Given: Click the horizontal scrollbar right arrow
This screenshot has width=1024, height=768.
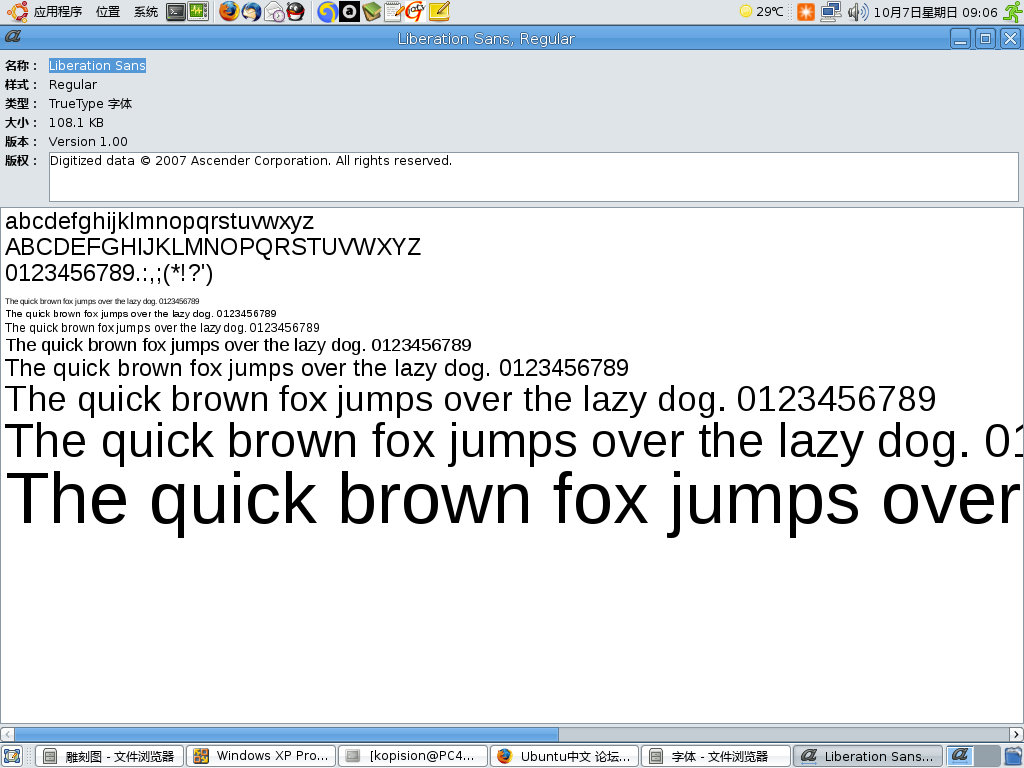Looking at the screenshot, I should pos(1016,734).
